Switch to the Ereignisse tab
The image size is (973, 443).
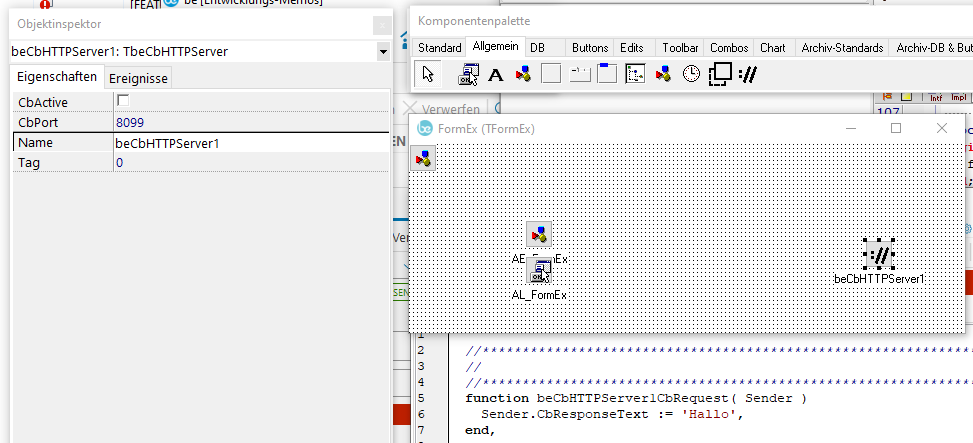(x=139, y=78)
